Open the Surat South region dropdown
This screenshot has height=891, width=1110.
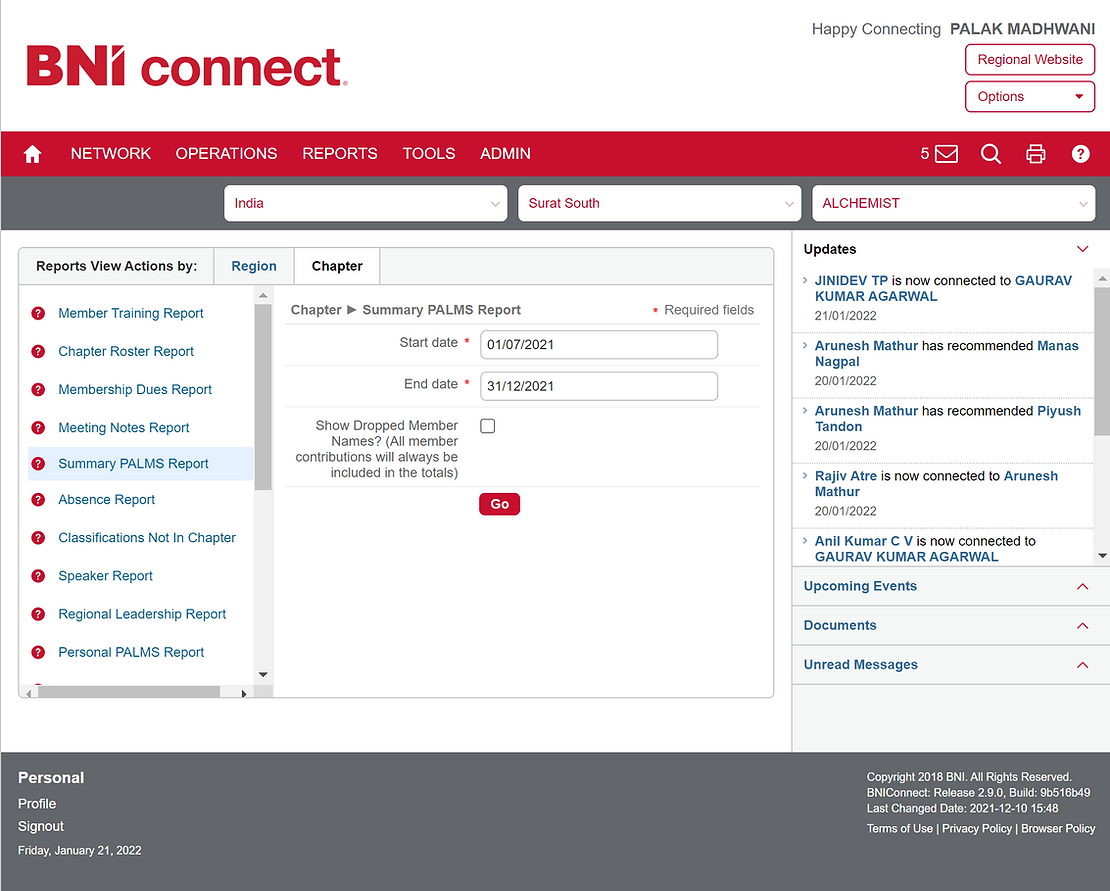click(x=659, y=203)
